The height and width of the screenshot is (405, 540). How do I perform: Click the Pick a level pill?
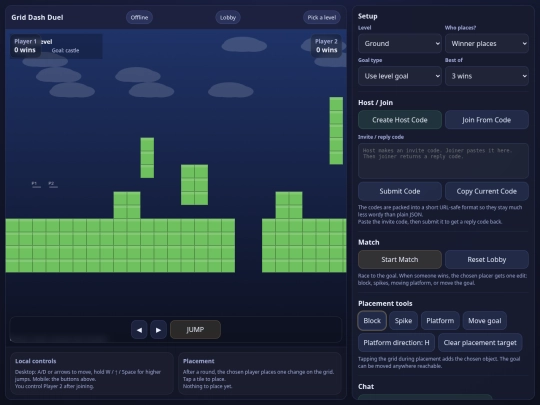[x=322, y=17]
